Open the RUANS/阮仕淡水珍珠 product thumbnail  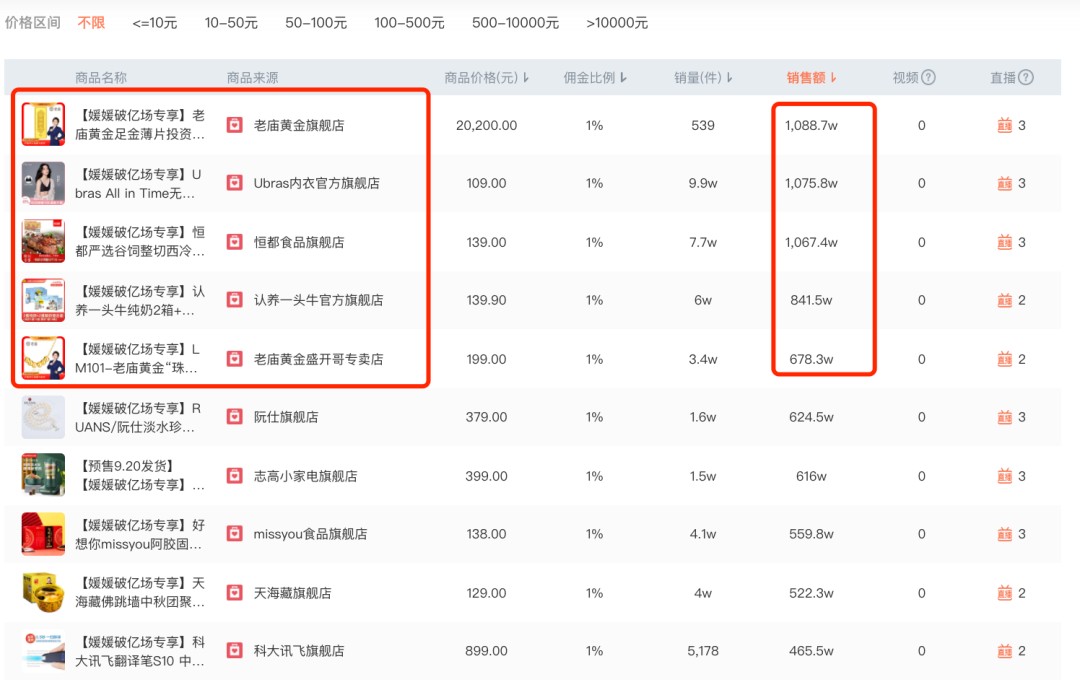pyautogui.click(x=43, y=417)
